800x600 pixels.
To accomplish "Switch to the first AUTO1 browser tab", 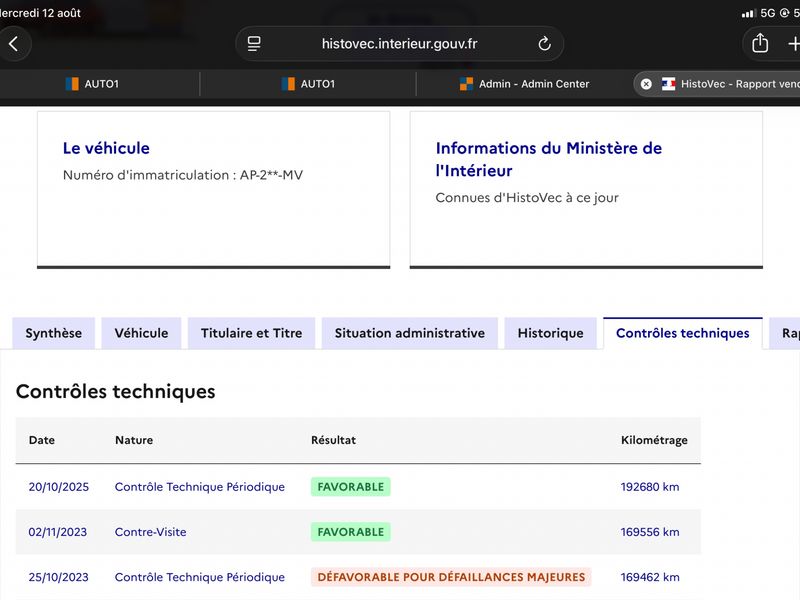I will (x=92, y=84).
